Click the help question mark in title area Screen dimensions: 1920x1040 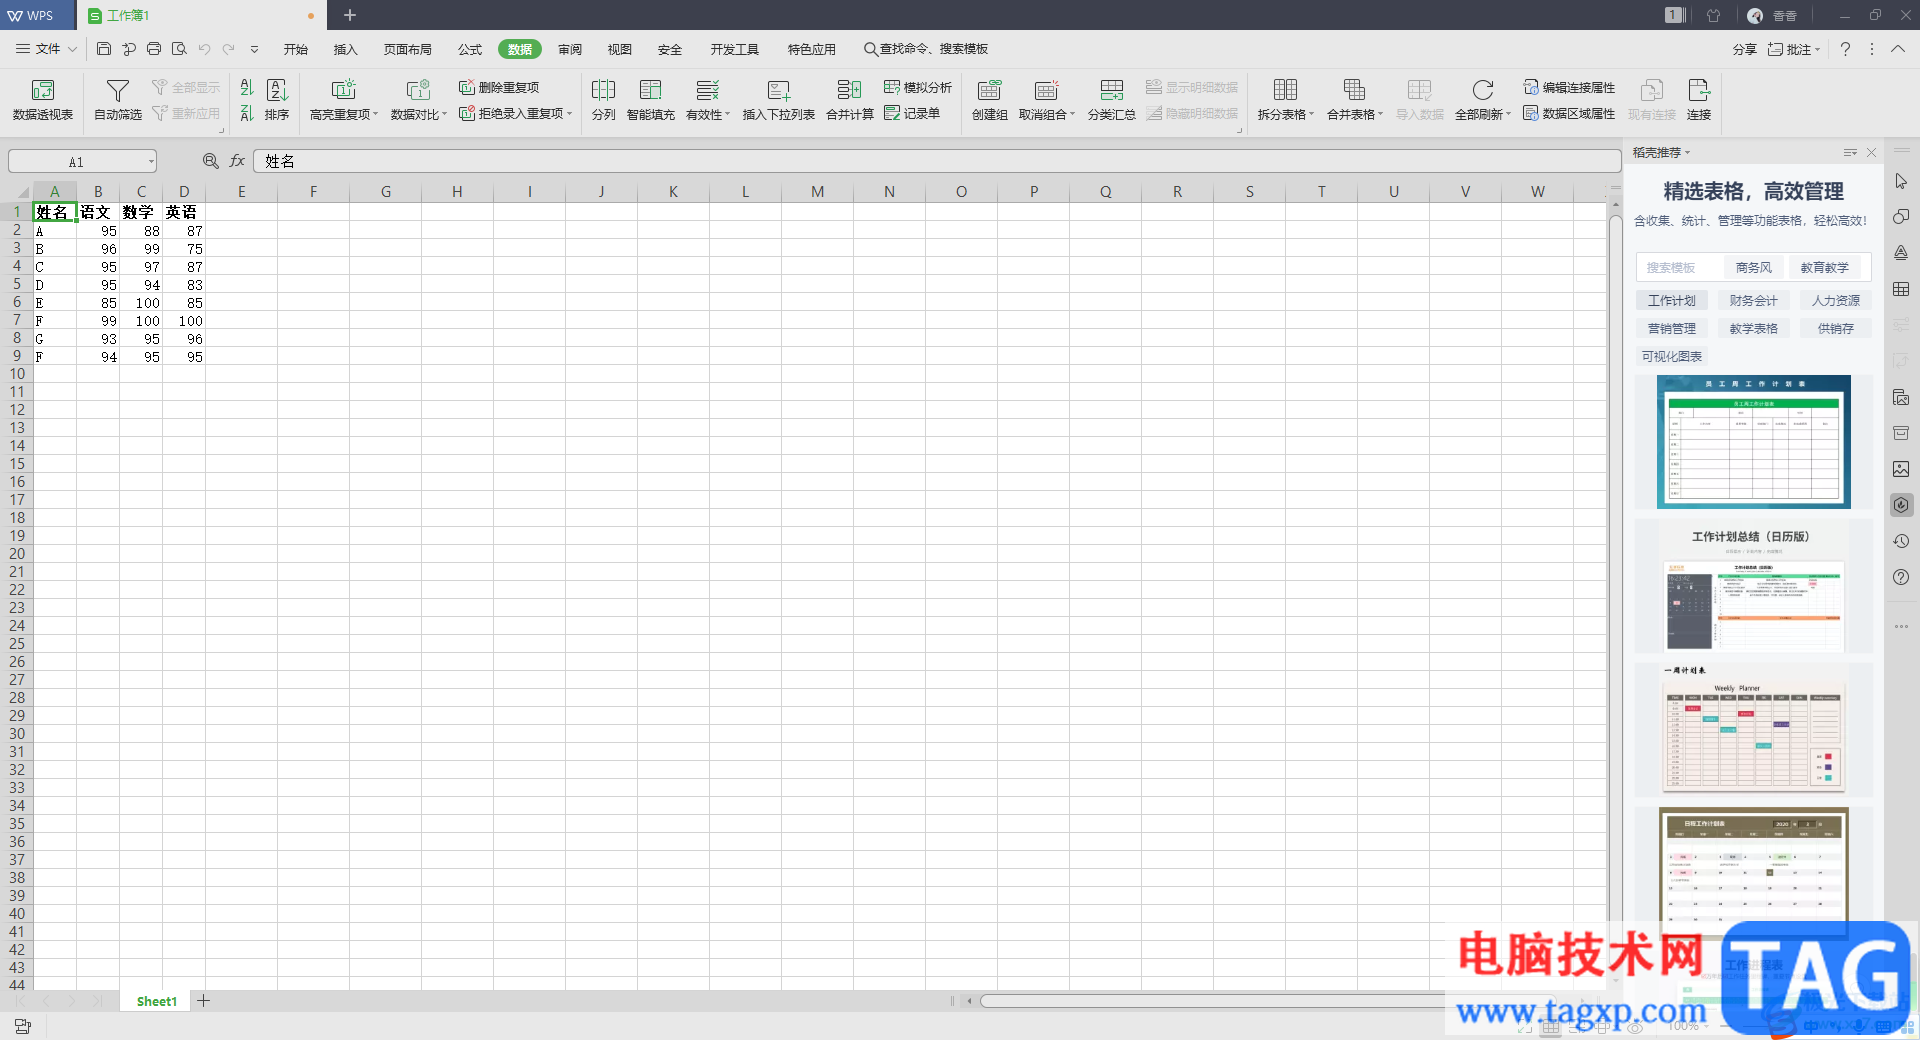pyautogui.click(x=1845, y=49)
